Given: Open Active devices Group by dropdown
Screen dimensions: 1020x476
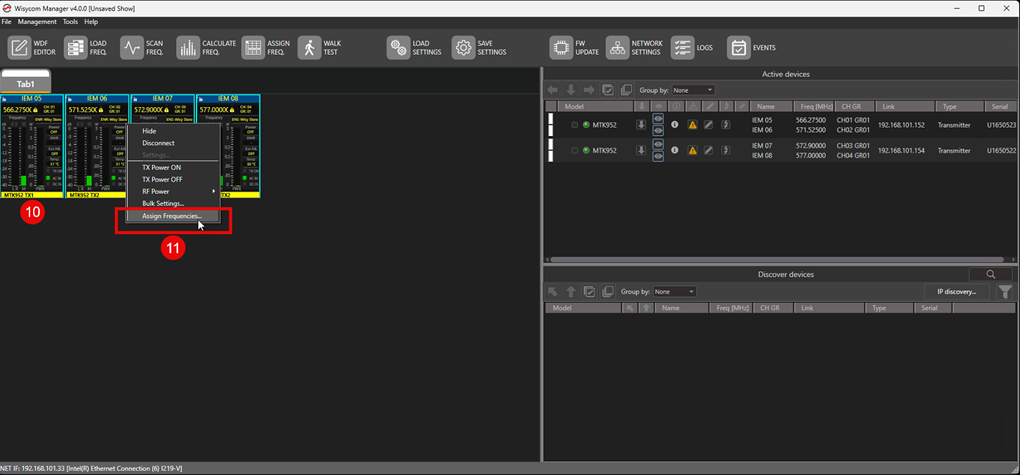Looking at the screenshot, I should point(693,90).
